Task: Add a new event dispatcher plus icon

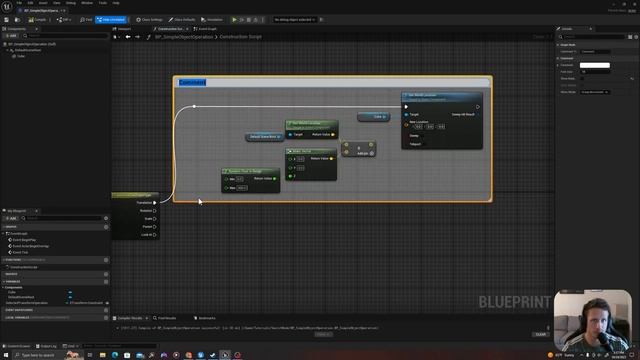Action: point(106,310)
